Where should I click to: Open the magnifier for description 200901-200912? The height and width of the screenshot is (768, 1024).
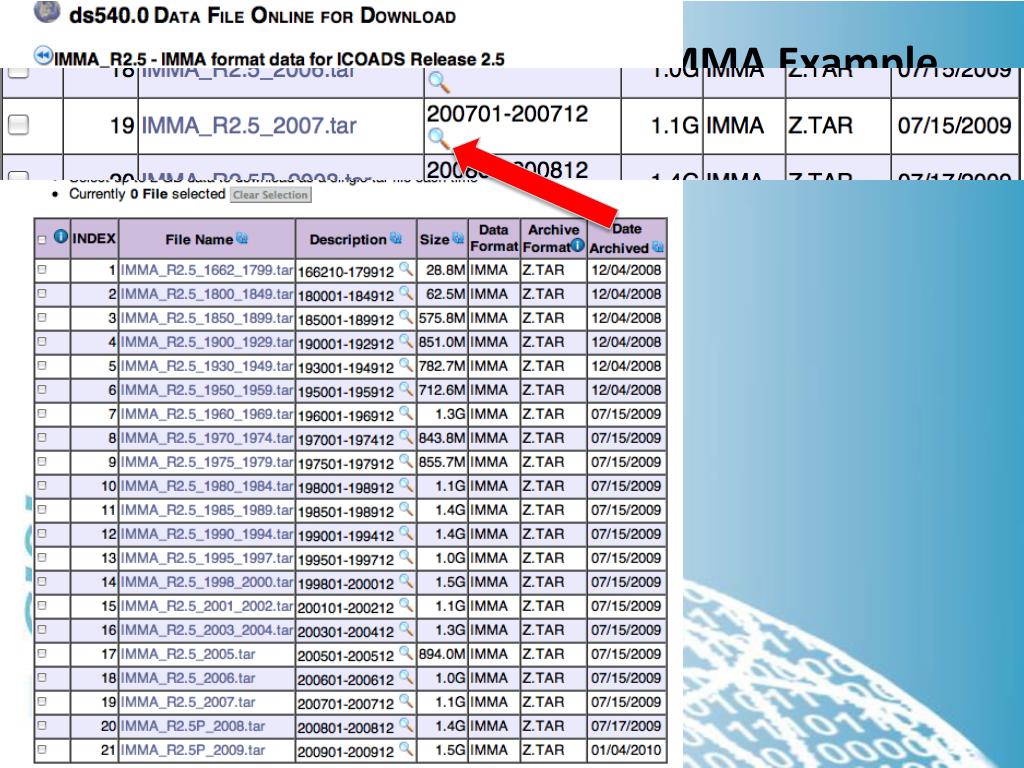pyautogui.click(x=406, y=748)
